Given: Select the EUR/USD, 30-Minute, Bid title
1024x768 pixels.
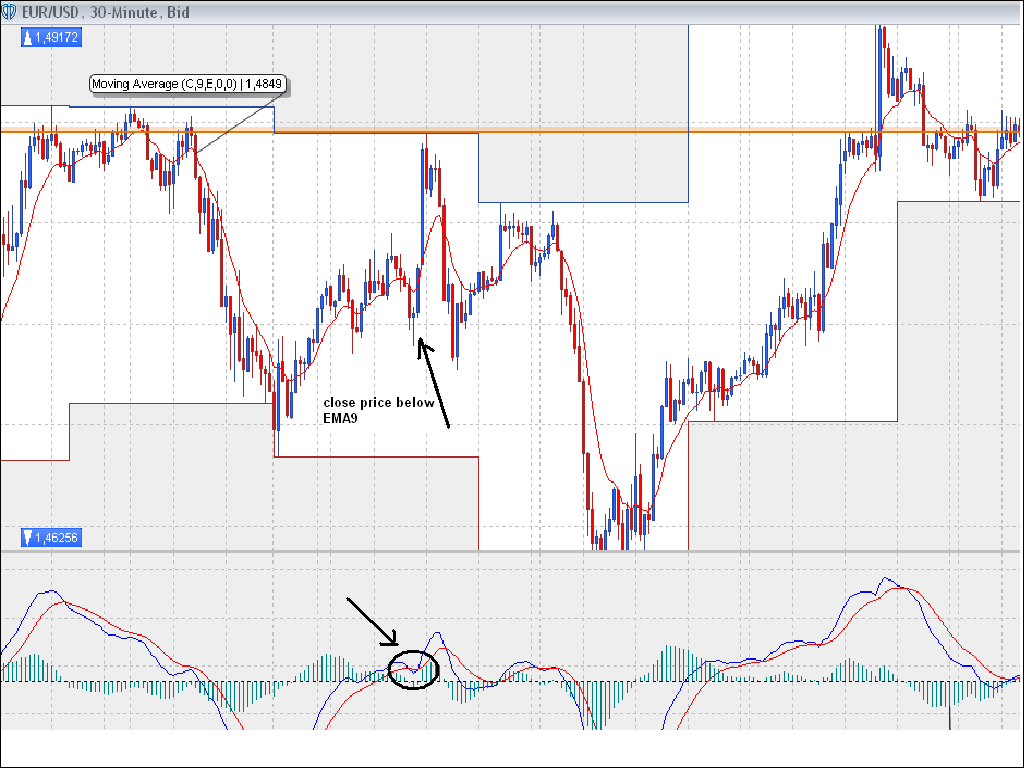Looking at the screenshot, I should tap(106, 12).
